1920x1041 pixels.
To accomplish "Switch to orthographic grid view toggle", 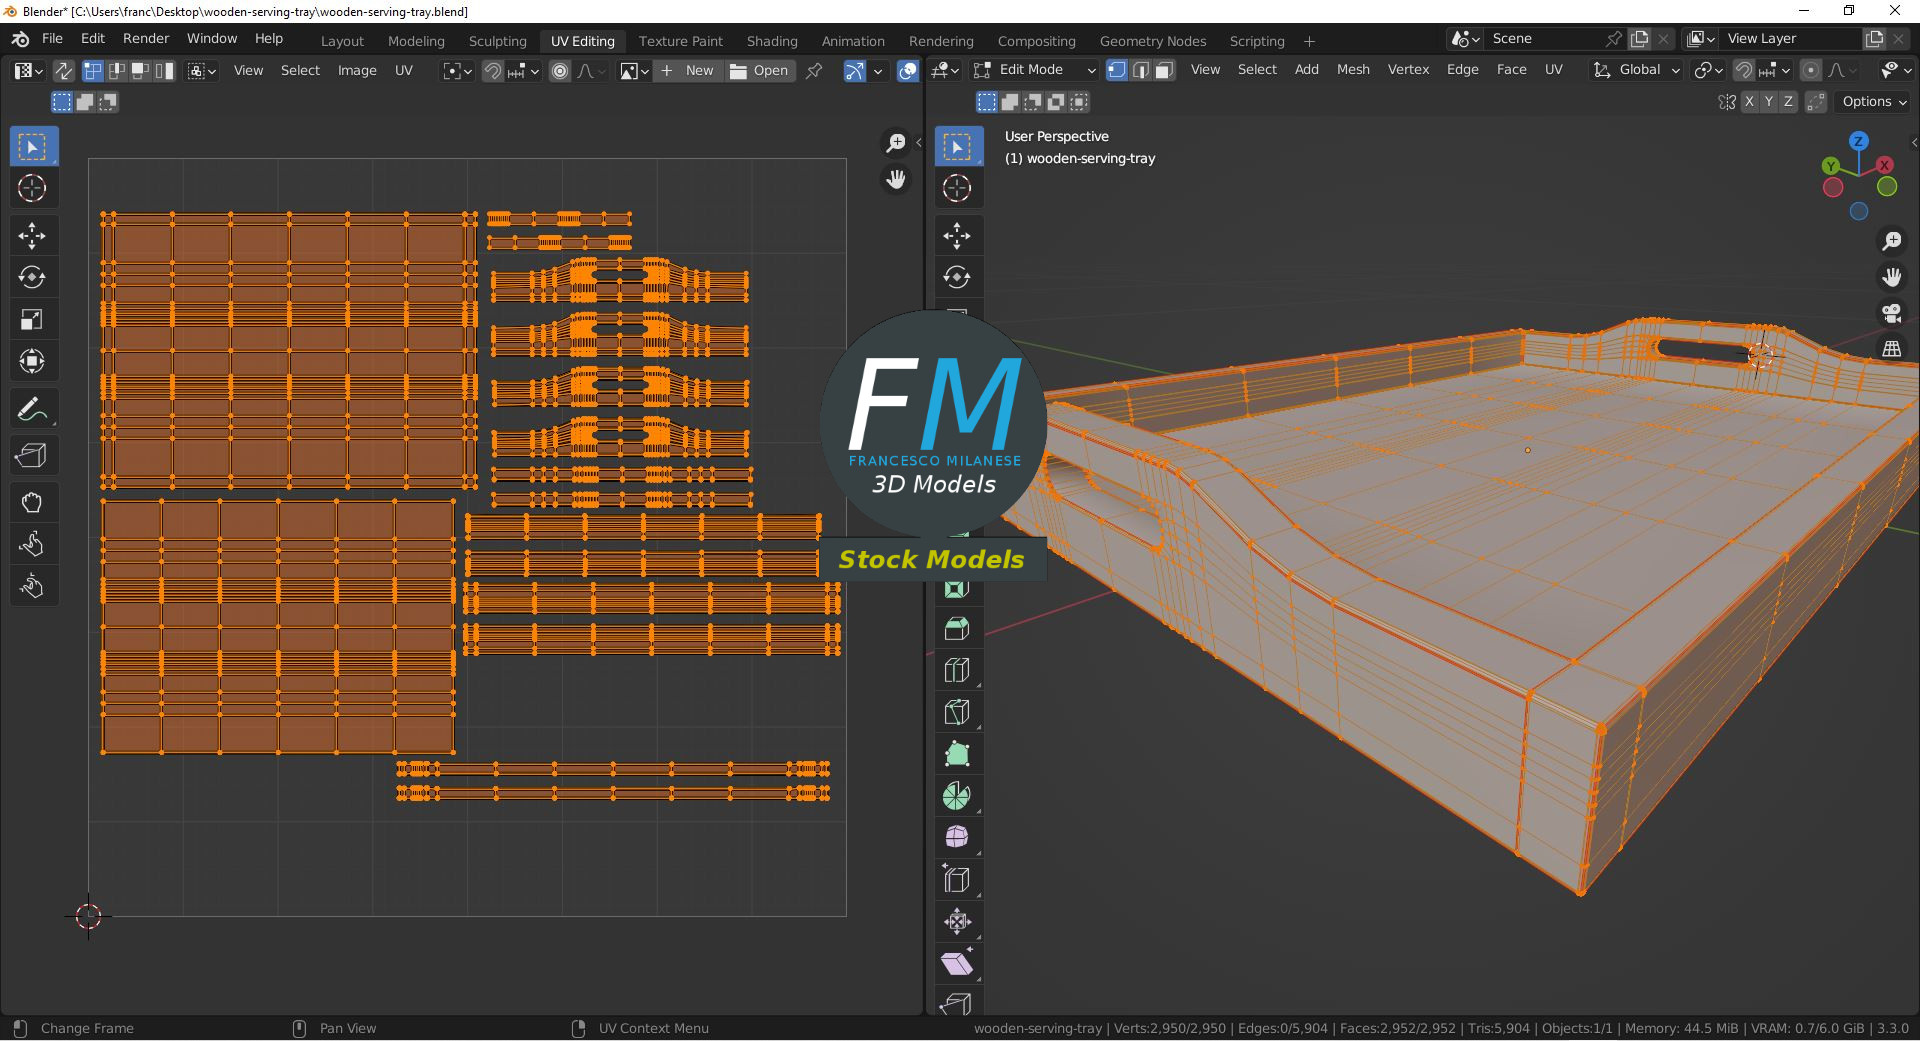I will 1891,349.
